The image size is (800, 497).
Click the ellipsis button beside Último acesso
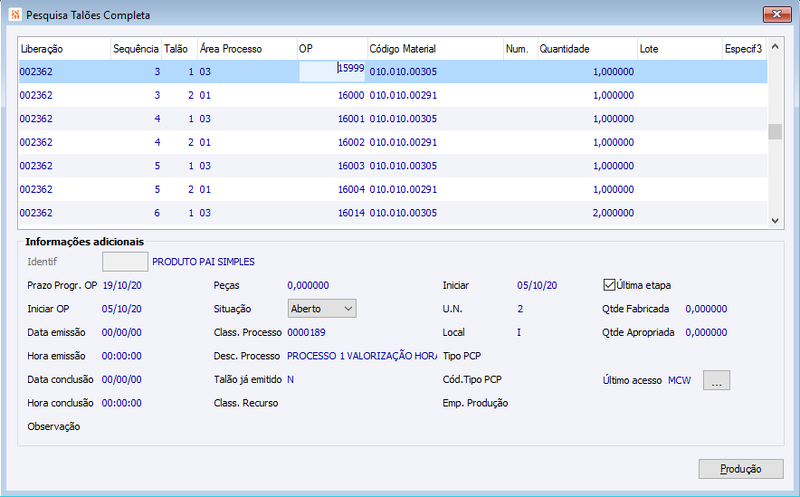pos(716,380)
